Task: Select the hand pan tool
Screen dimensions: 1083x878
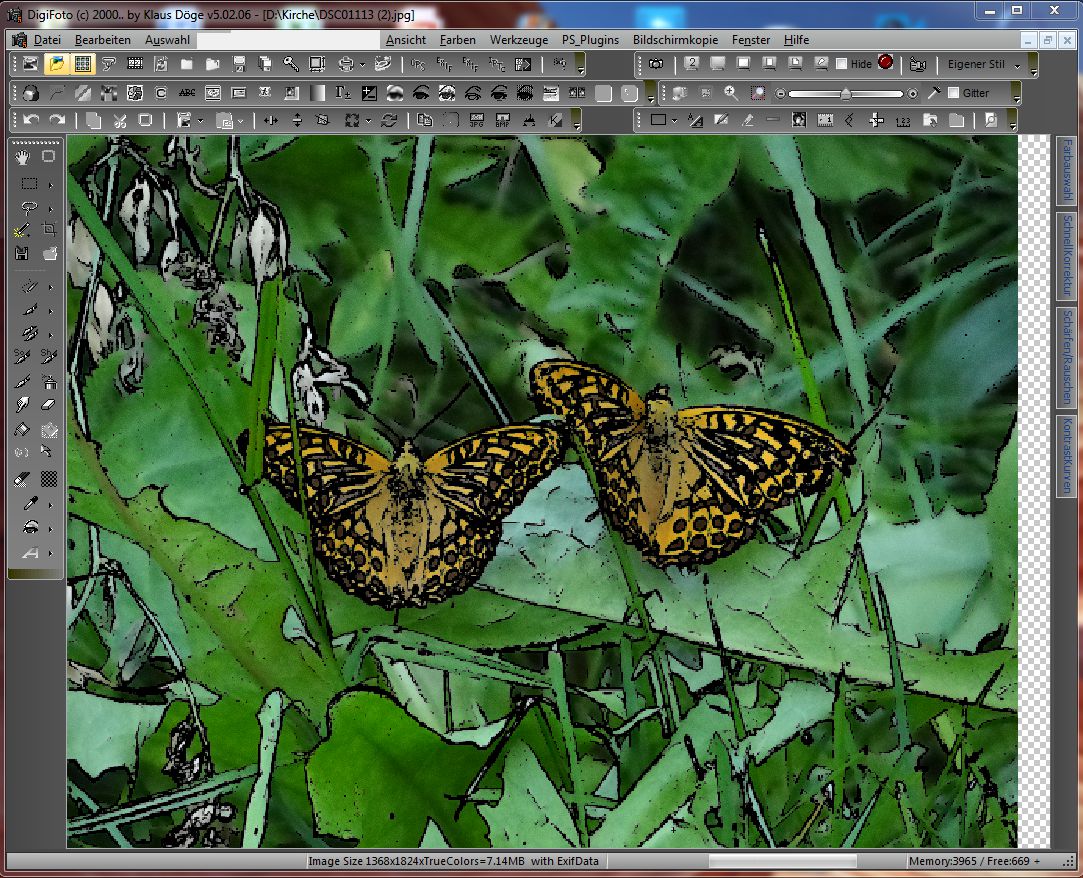Action: coord(23,156)
